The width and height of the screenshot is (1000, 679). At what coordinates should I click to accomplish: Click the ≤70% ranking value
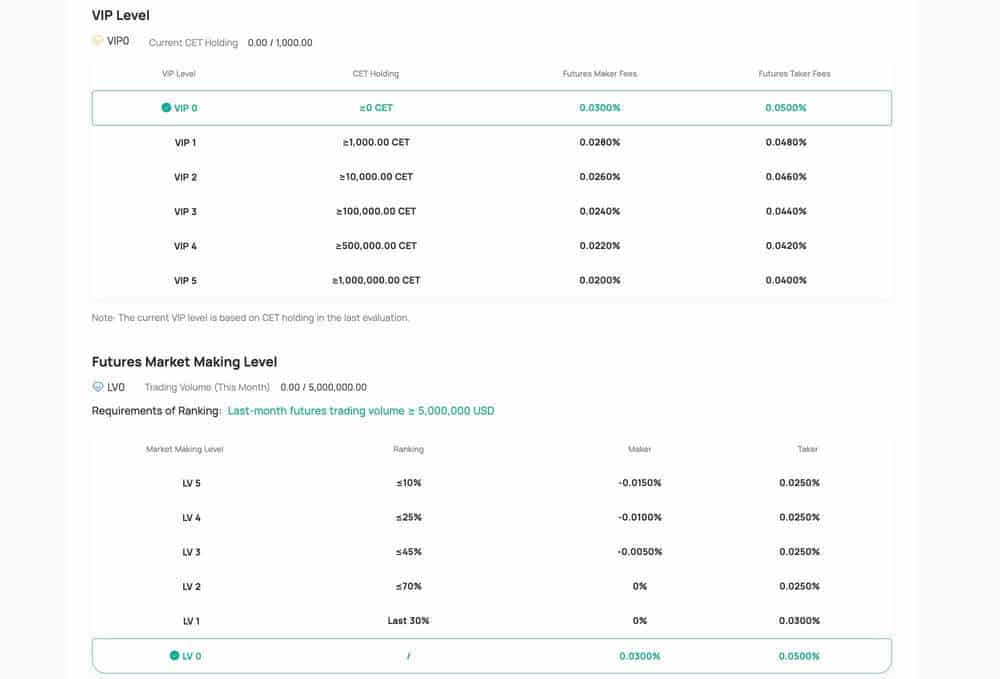(x=409, y=587)
